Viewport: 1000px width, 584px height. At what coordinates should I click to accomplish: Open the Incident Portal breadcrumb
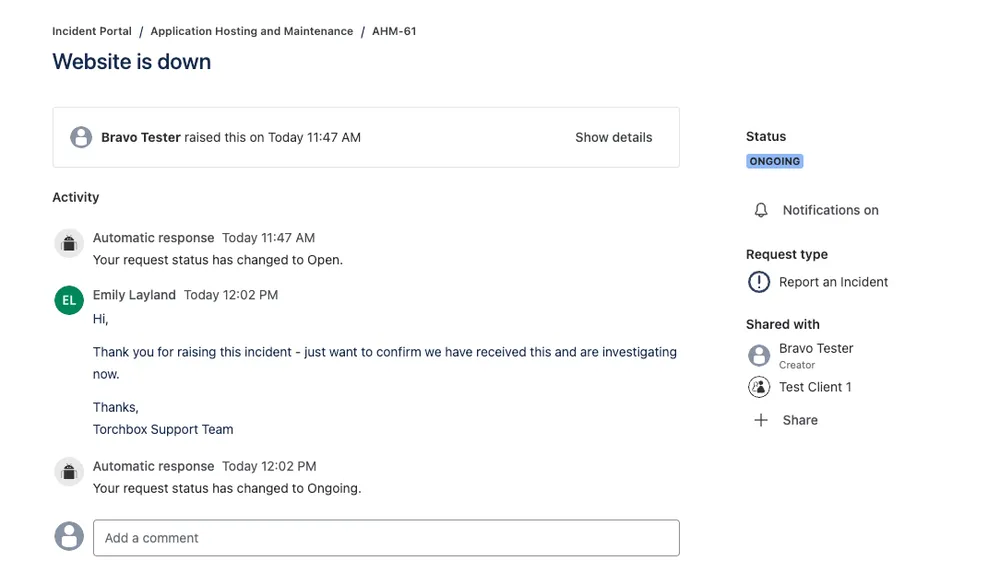coord(92,31)
